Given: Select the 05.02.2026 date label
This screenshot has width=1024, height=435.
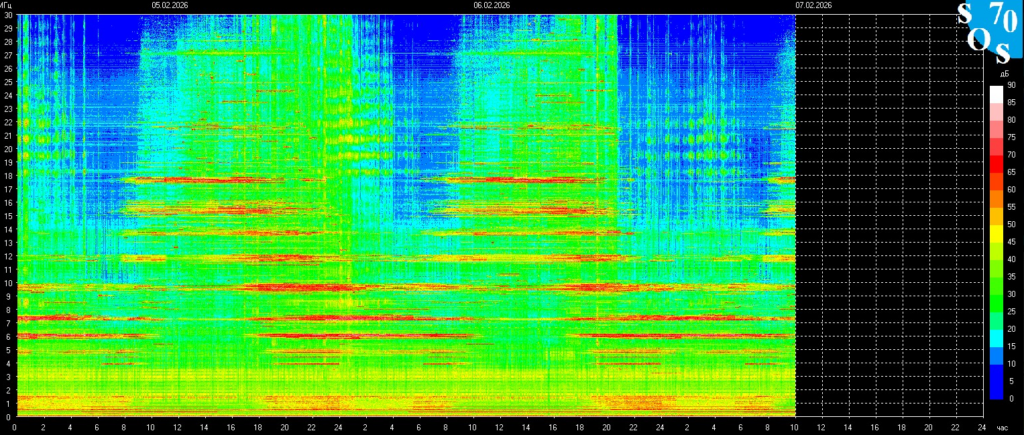Looking at the screenshot, I should [x=169, y=5].
